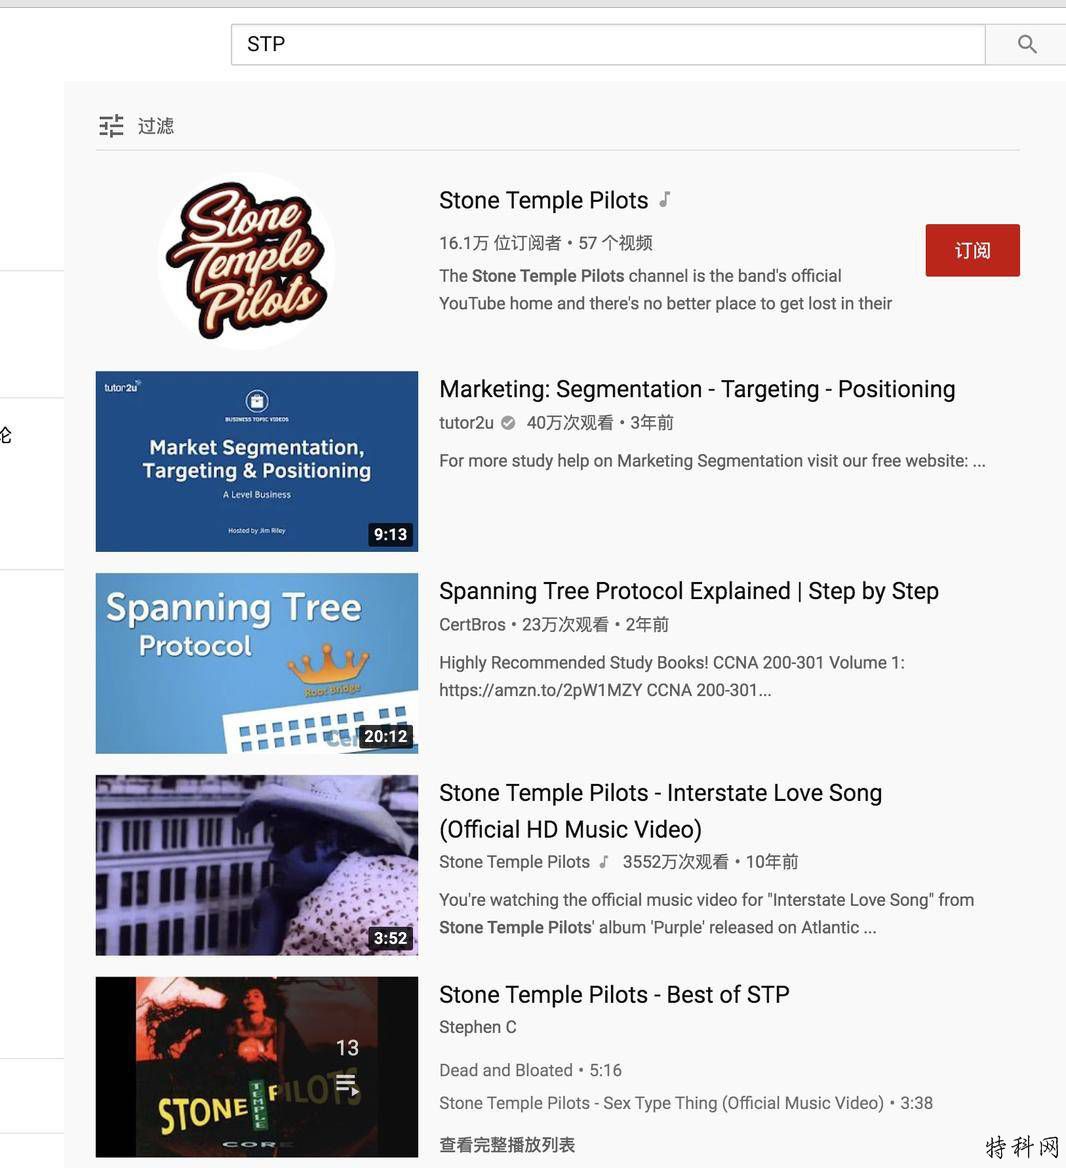
Task: Open the Spanning Tree Protocol thumbnail
Action: (257, 663)
